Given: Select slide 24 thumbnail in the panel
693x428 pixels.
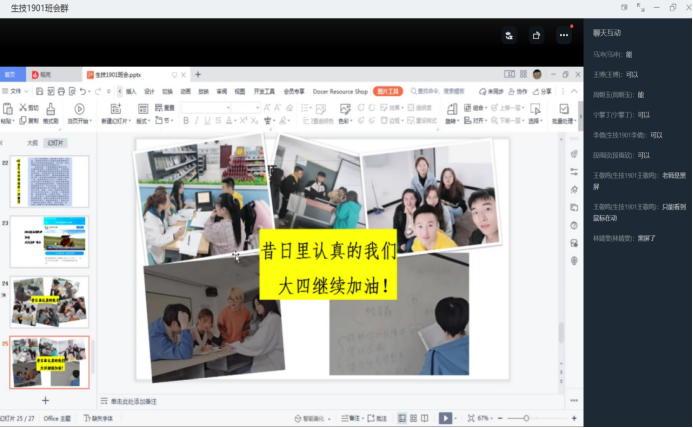Looking at the screenshot, I should [x=49, y=301].
